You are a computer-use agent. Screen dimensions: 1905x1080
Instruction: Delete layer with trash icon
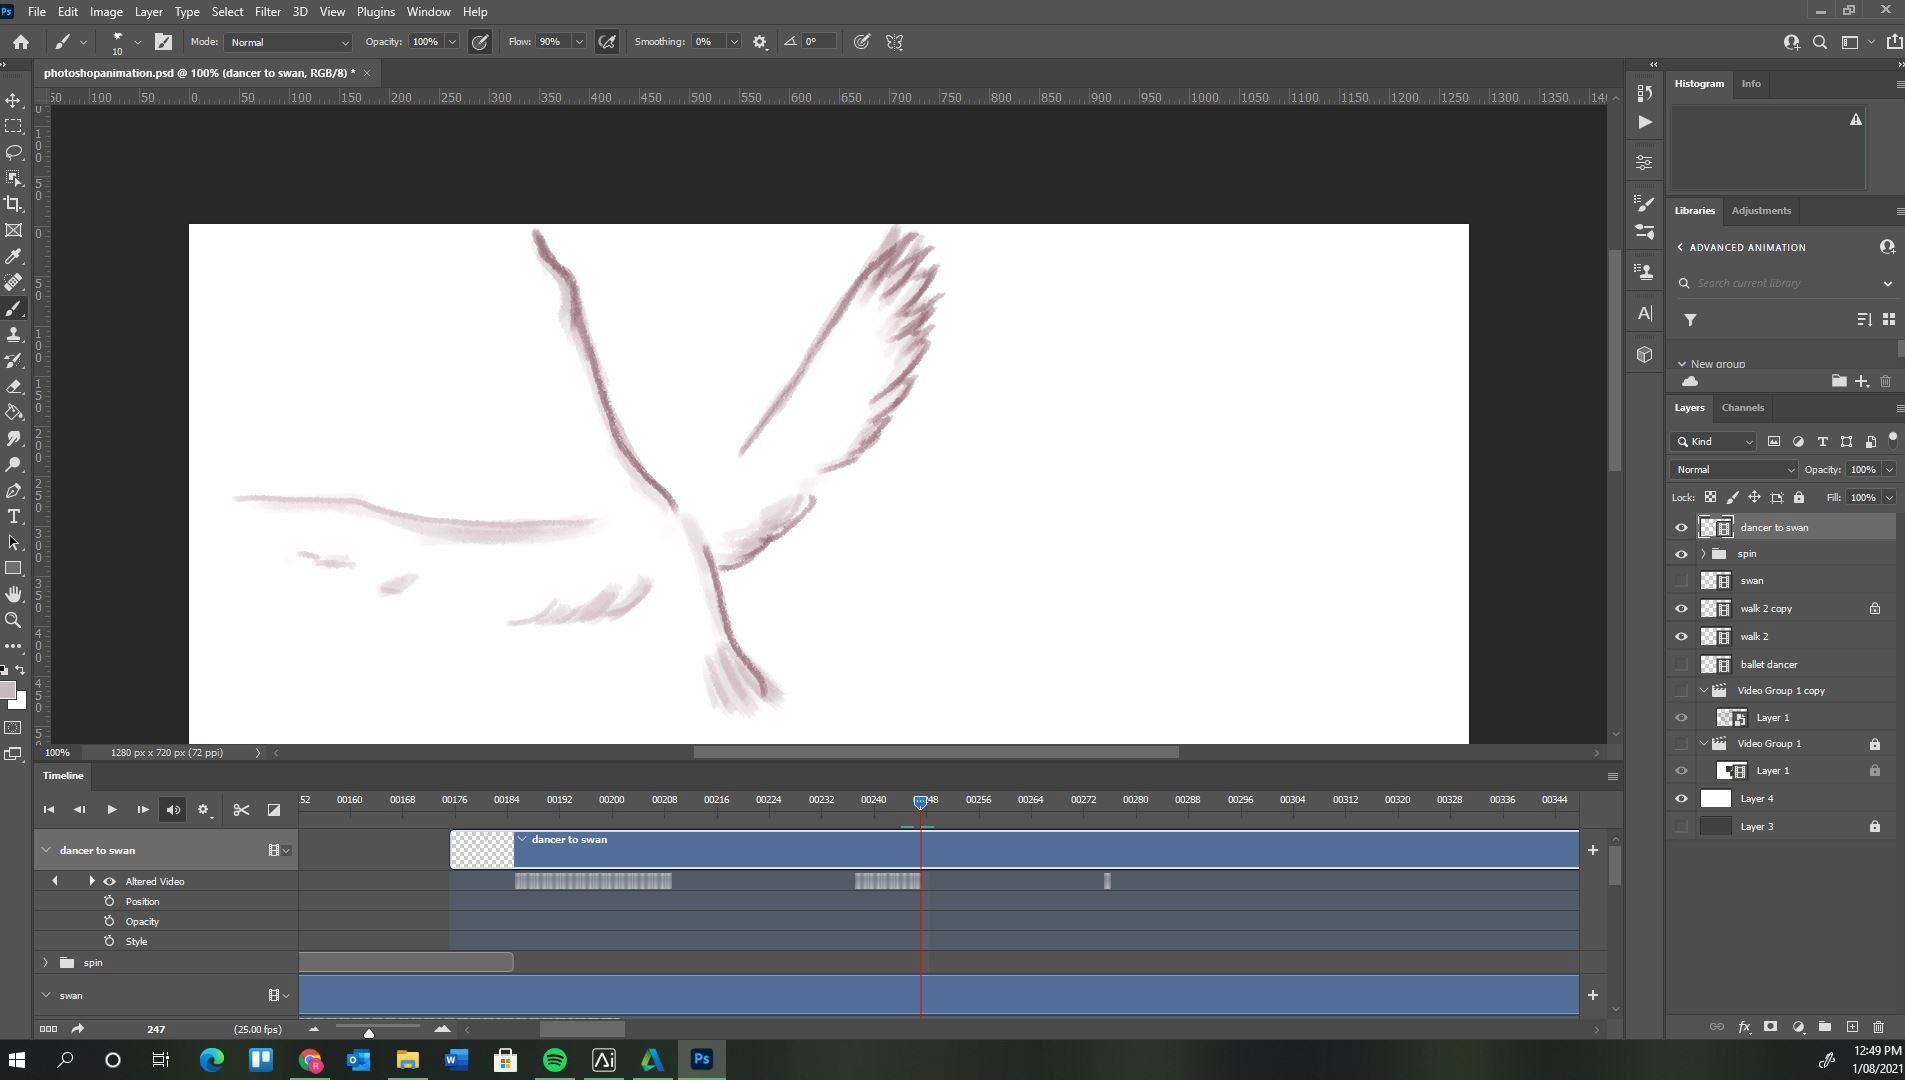[x=1878, y=1027]
